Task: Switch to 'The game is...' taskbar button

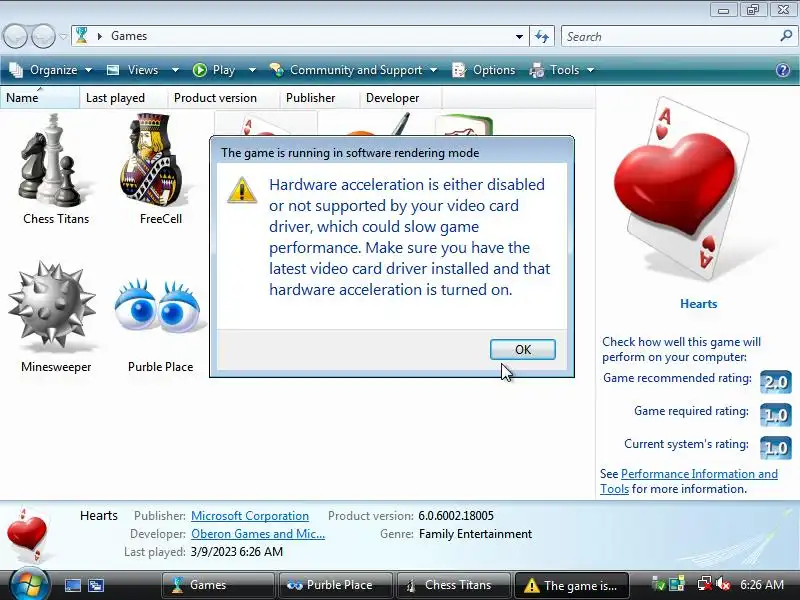Action: (x=571, y=585)
